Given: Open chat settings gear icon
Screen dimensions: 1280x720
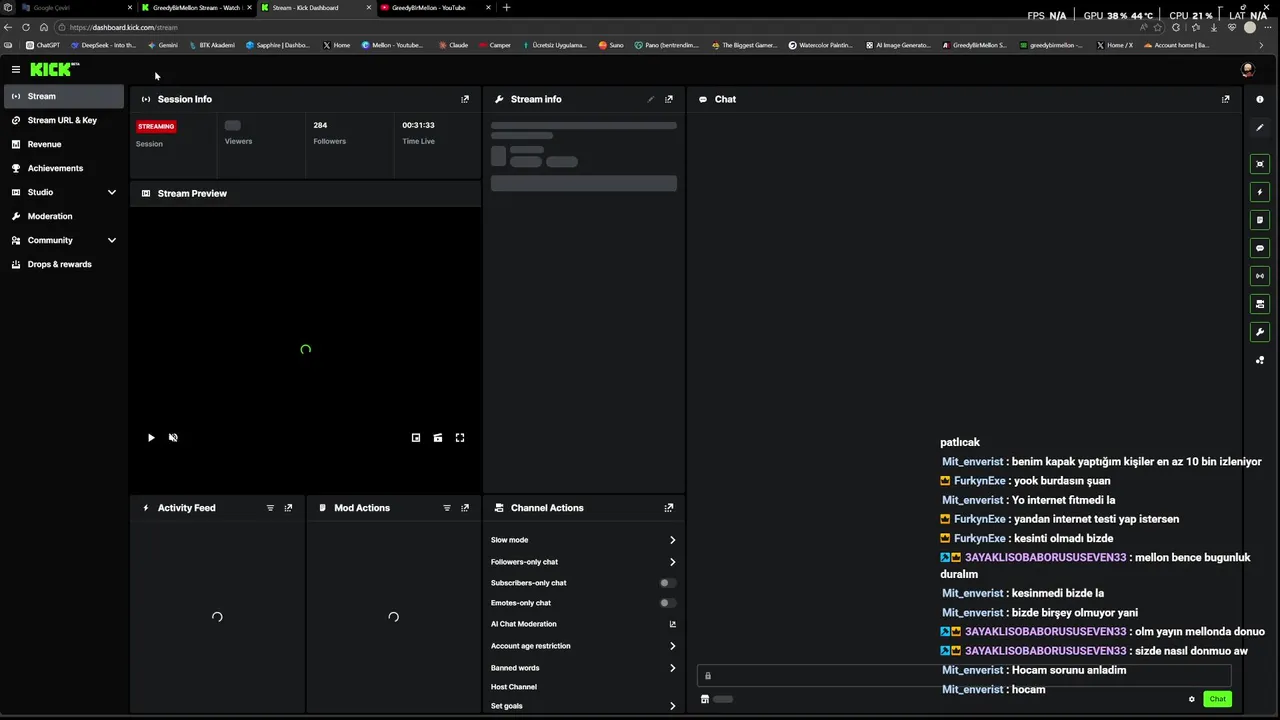Looking at the screenshot, I should tap(1191, 699).
